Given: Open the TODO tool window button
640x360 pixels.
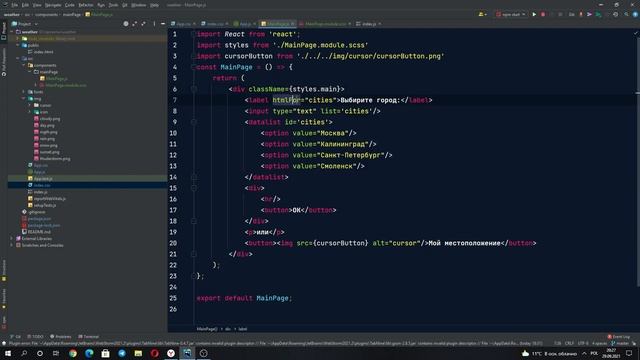Looking at the screenshot, I should pyautogui.click(x=35, y=337).
